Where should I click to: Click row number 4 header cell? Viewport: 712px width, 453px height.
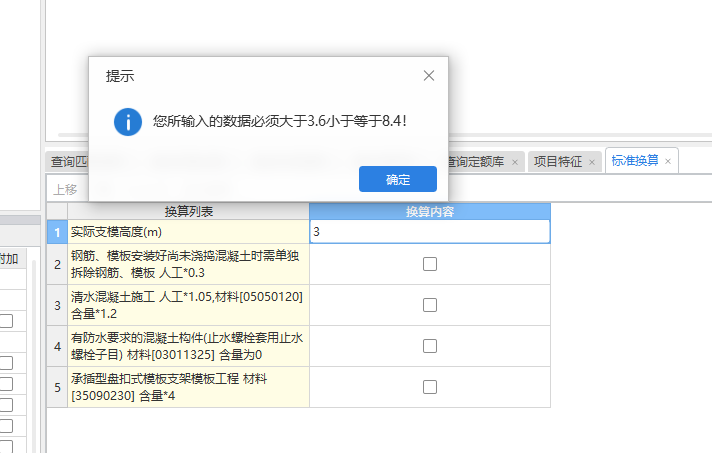[57, 346]
